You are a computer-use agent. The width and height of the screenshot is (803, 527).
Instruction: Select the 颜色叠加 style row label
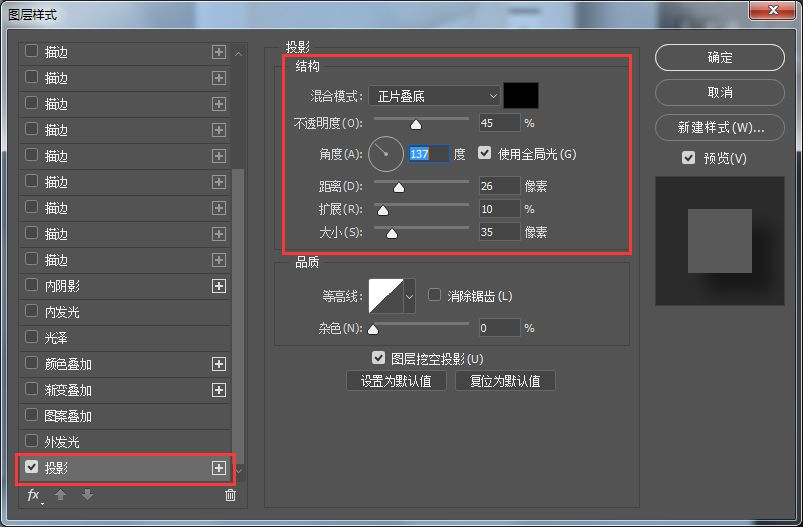click(68, 364)
